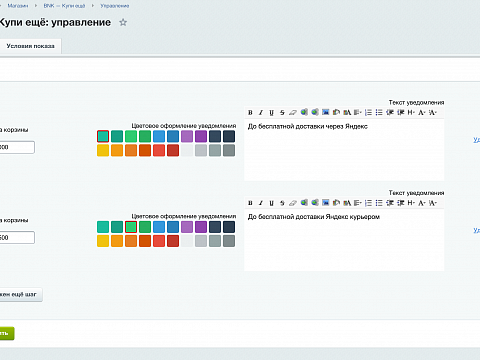
Task: Go to 'Управление' breadcrumb
Action: 115,6
